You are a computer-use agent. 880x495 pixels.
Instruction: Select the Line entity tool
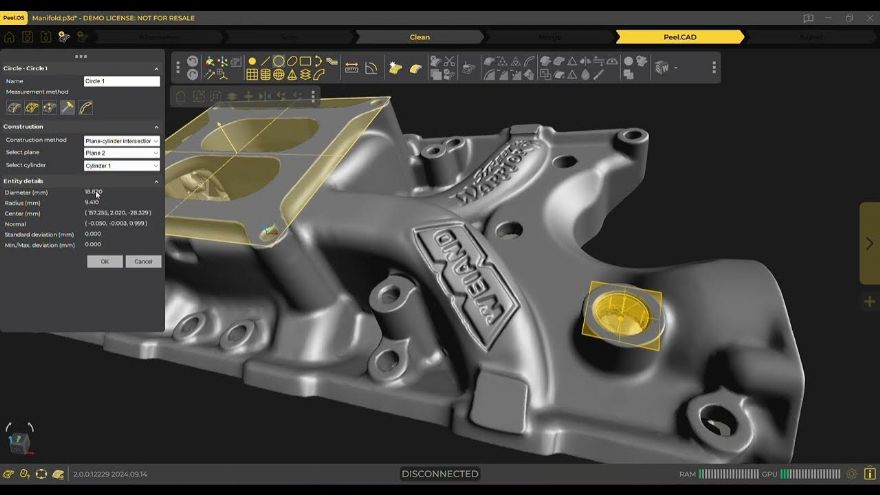coord(265,61)
